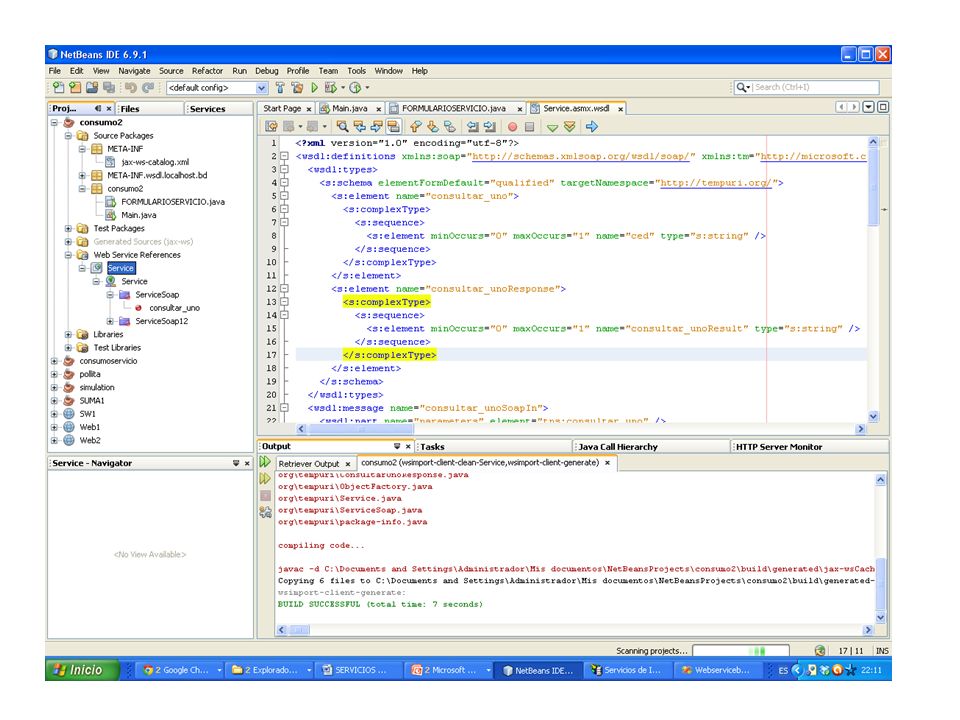Open the Debug Main Project dropdown arrow
The height and width of the screenshot is (720, 960).
pos(343,88)
